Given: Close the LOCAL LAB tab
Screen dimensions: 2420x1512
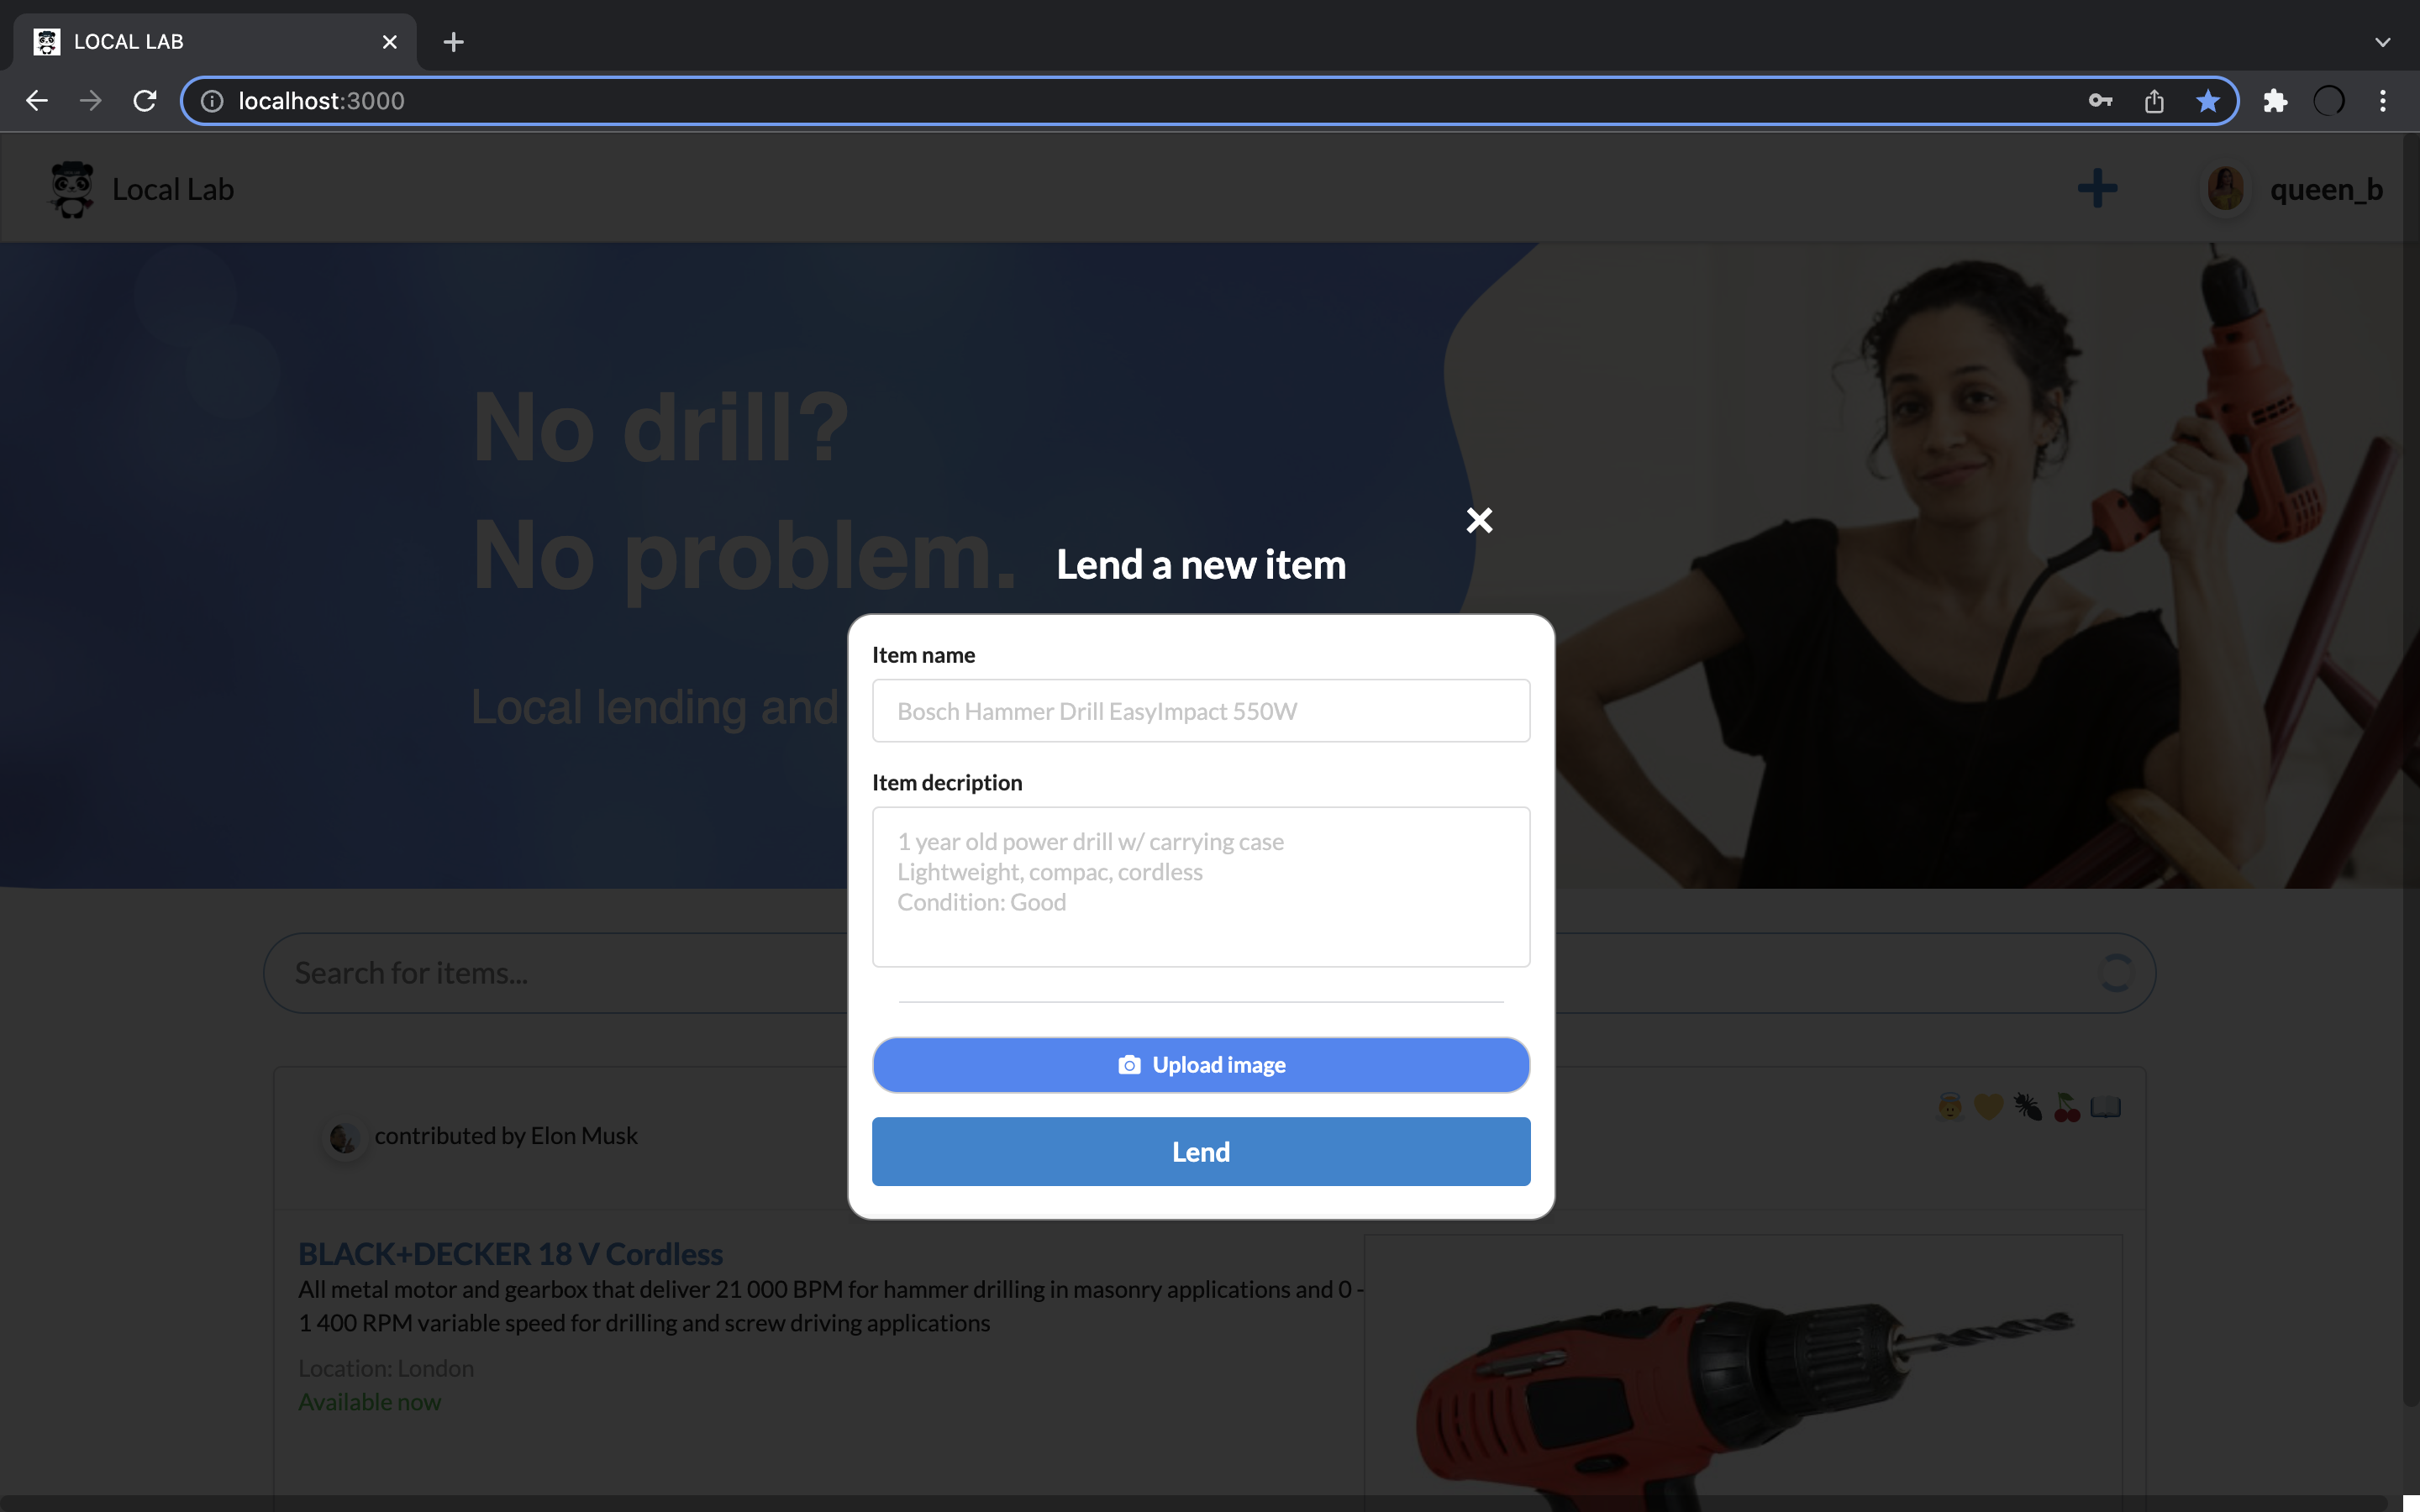Looking at the screenshot, I should pyautogui.click(x=390, y=42).
